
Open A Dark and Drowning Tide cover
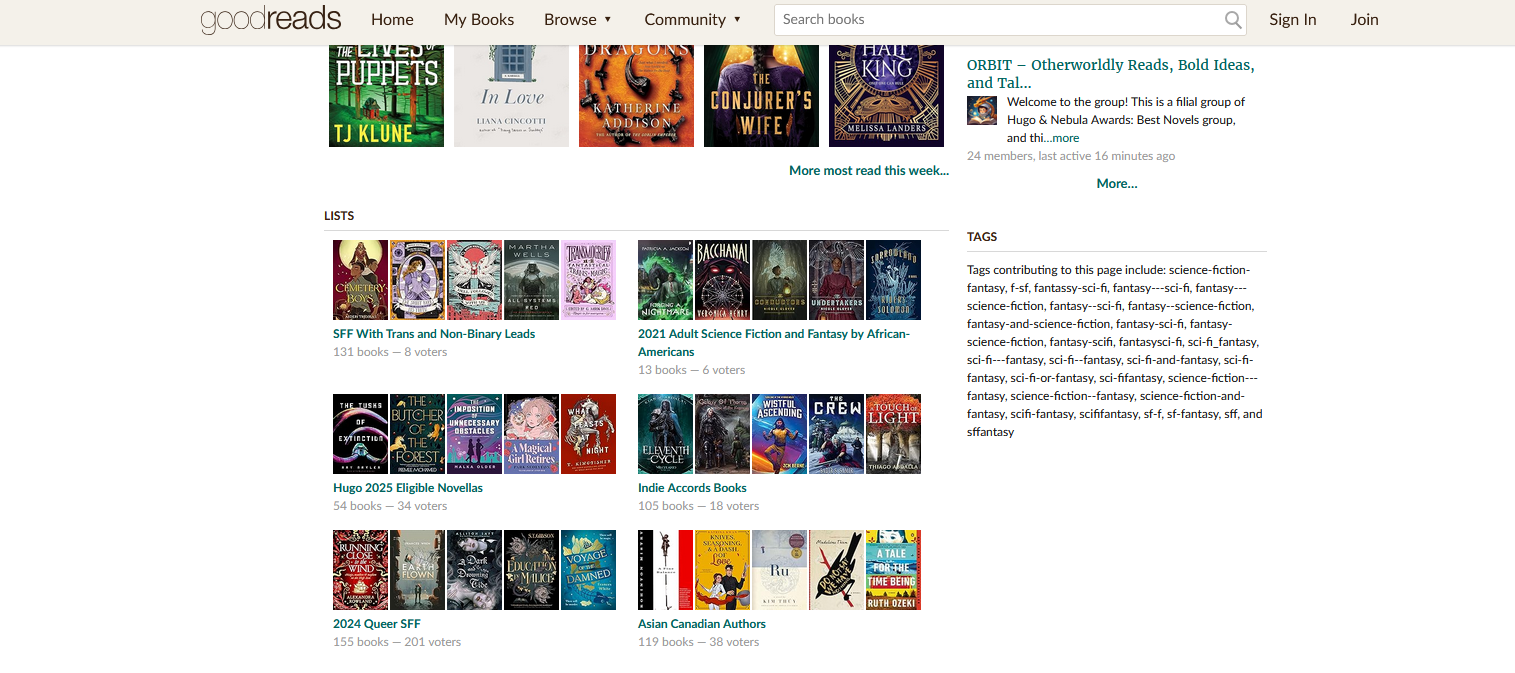(474, 570)
